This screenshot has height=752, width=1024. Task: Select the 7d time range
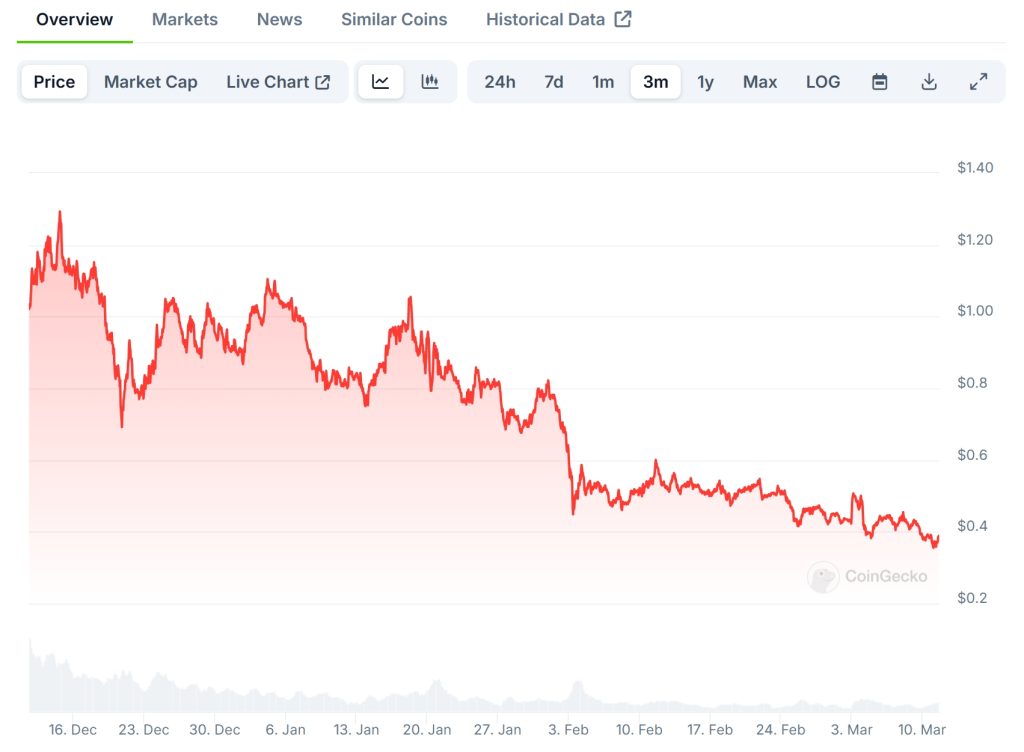[553, 82]
